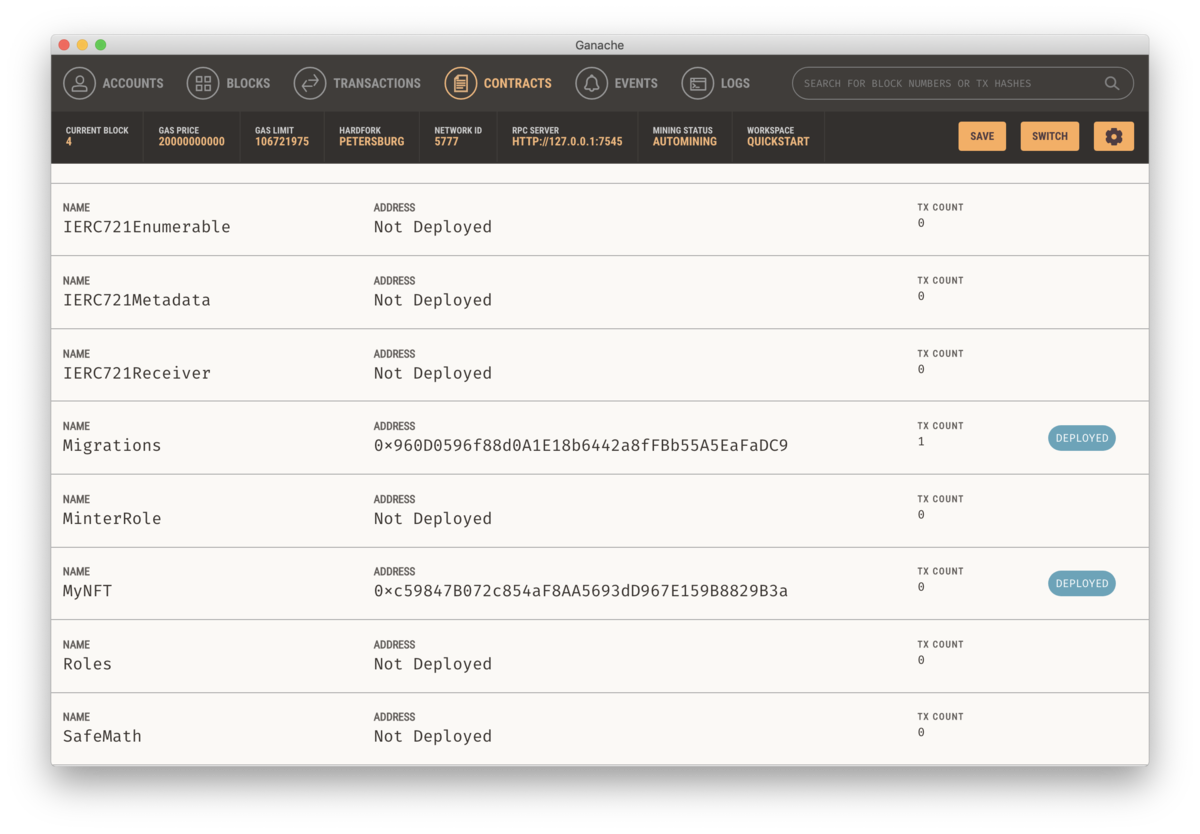Open the SafeMath contract name
The image size is (1200, 834).
click(102, 736)
